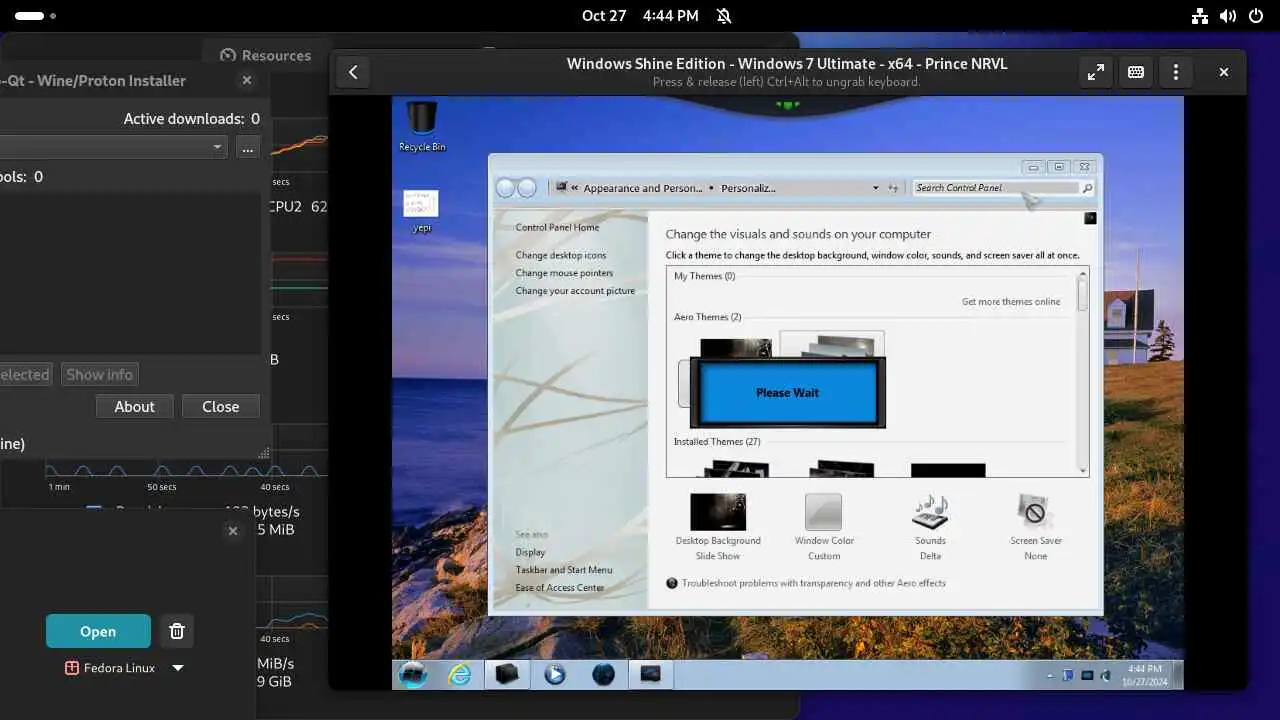The height and width of the screenshot is (720, 1280).
Task: Refresh the Control Panel address bar
Action: [893, 188]
